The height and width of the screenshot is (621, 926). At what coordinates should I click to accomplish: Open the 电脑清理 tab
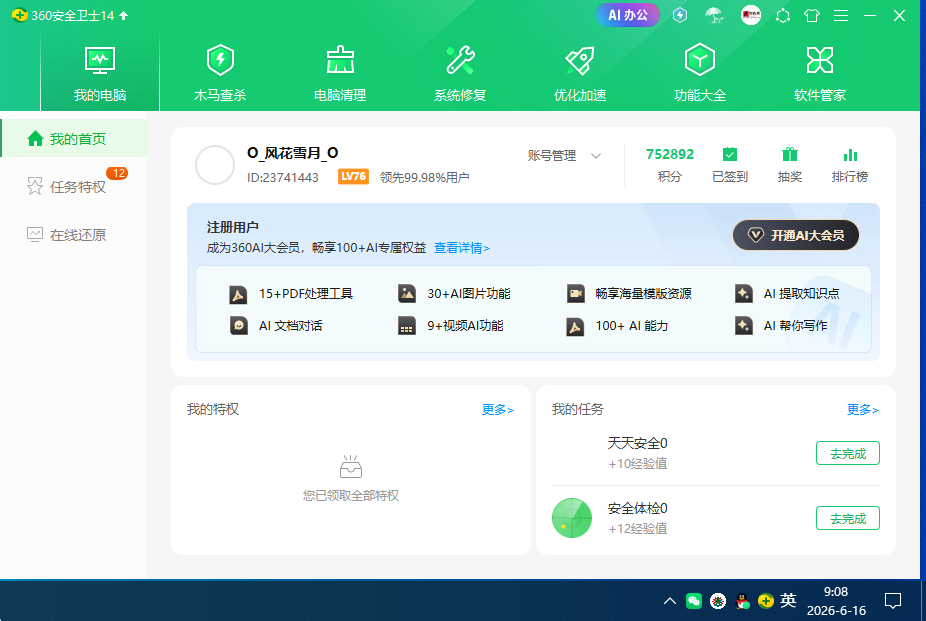pos(340,73)
